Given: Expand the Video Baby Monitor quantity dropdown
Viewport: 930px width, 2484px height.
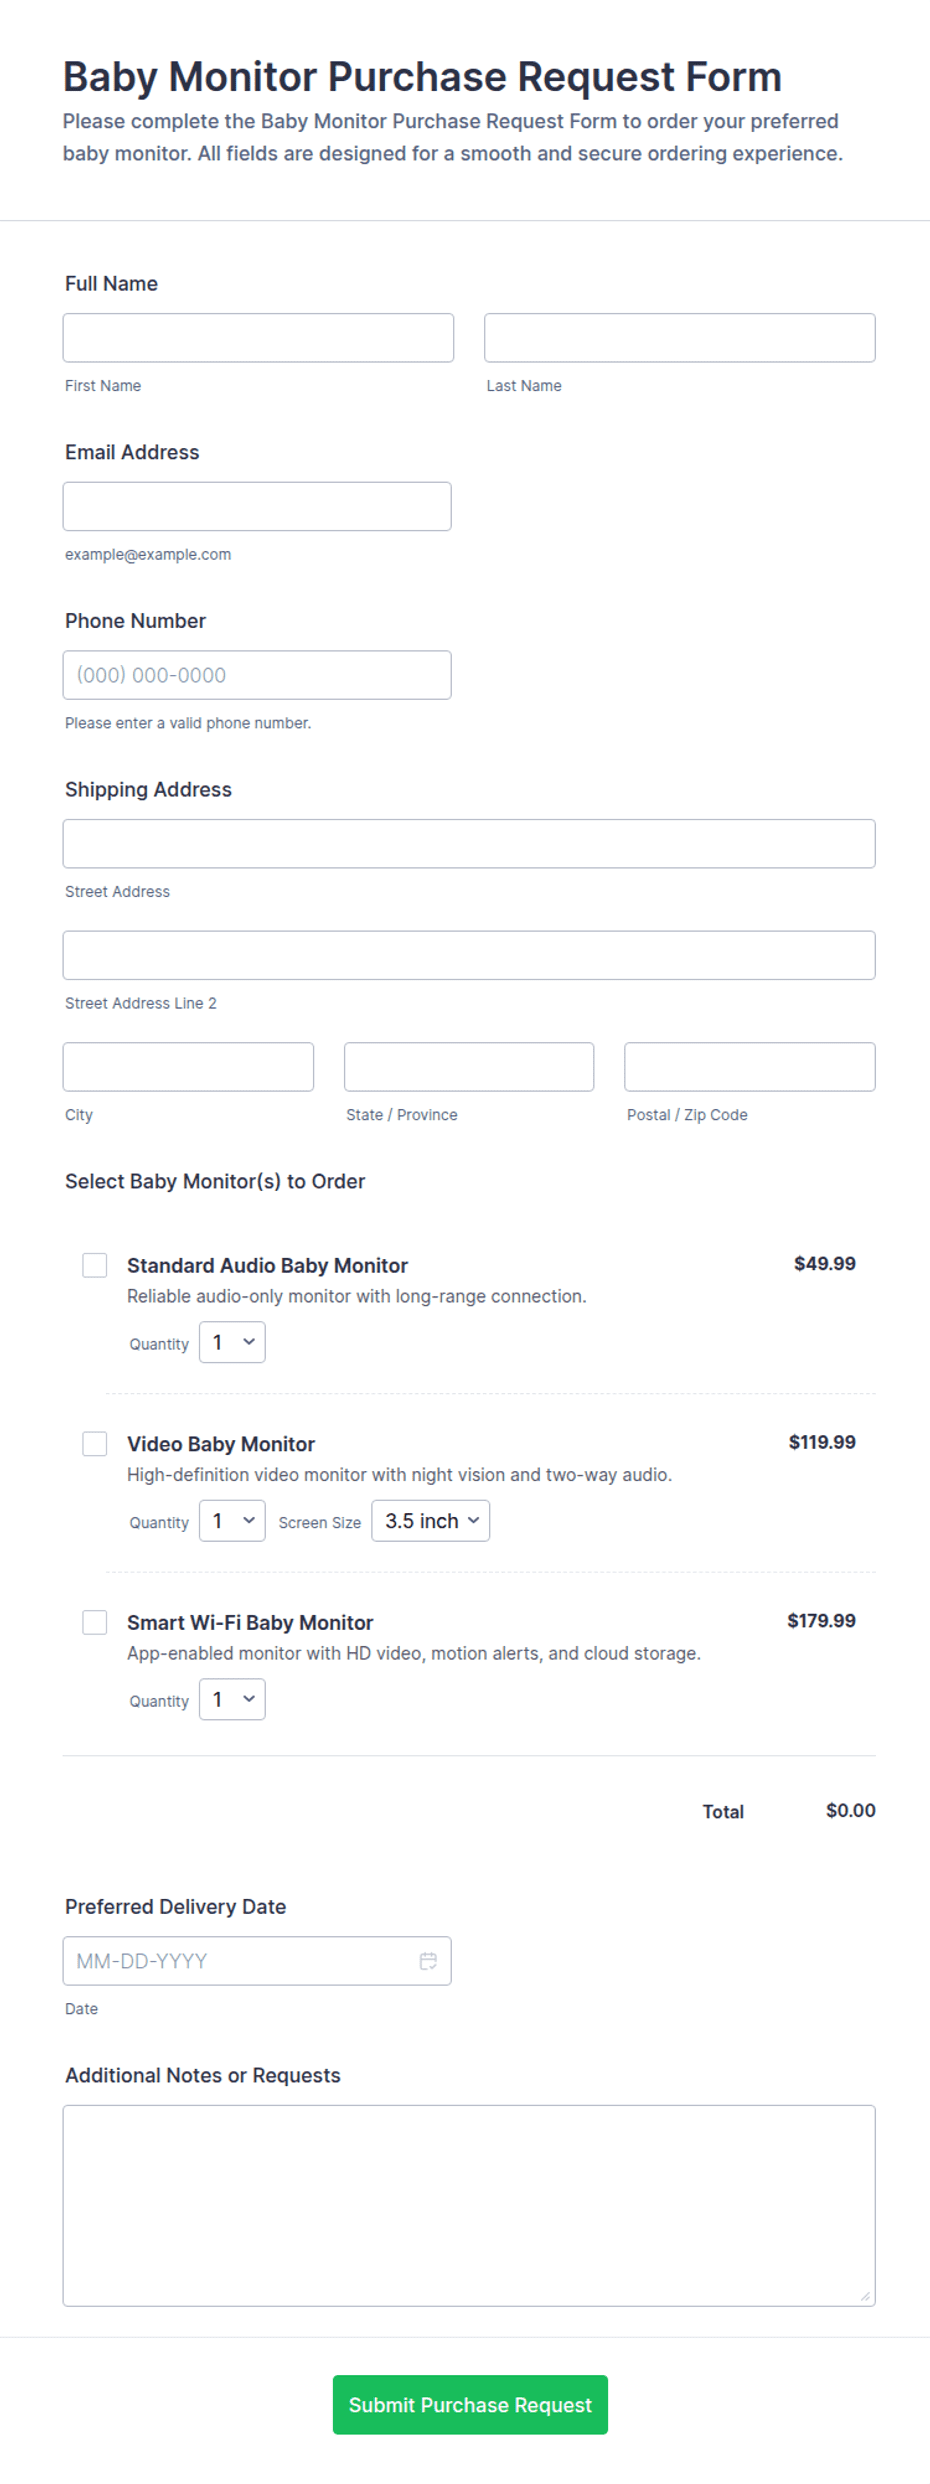Looking at the screenshot, I should tap(232, 1521).
